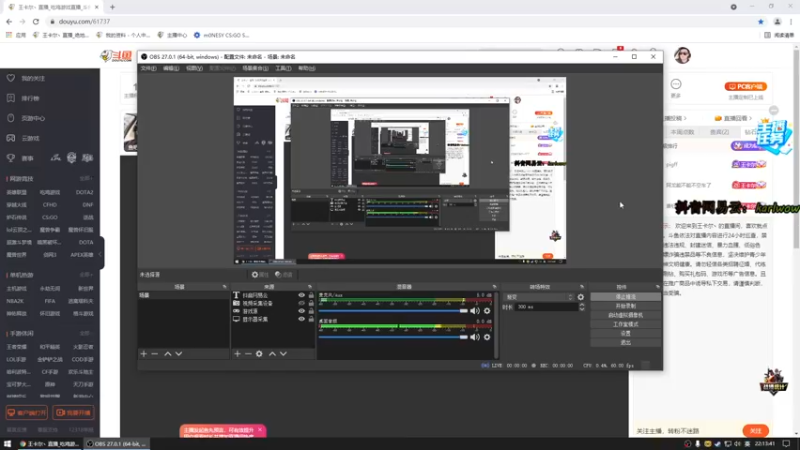The height and width of the screenshot is (450, 800).
Task: Toggle visibility eye of the text source row
Action: point(302,295)
